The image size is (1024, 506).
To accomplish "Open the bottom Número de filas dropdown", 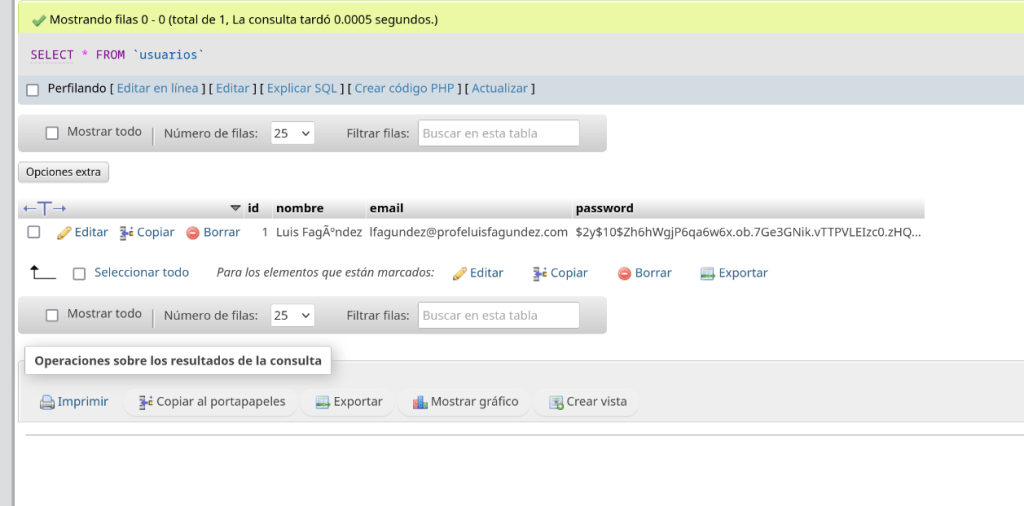I will pyautogui.click(x=292, y=315).
